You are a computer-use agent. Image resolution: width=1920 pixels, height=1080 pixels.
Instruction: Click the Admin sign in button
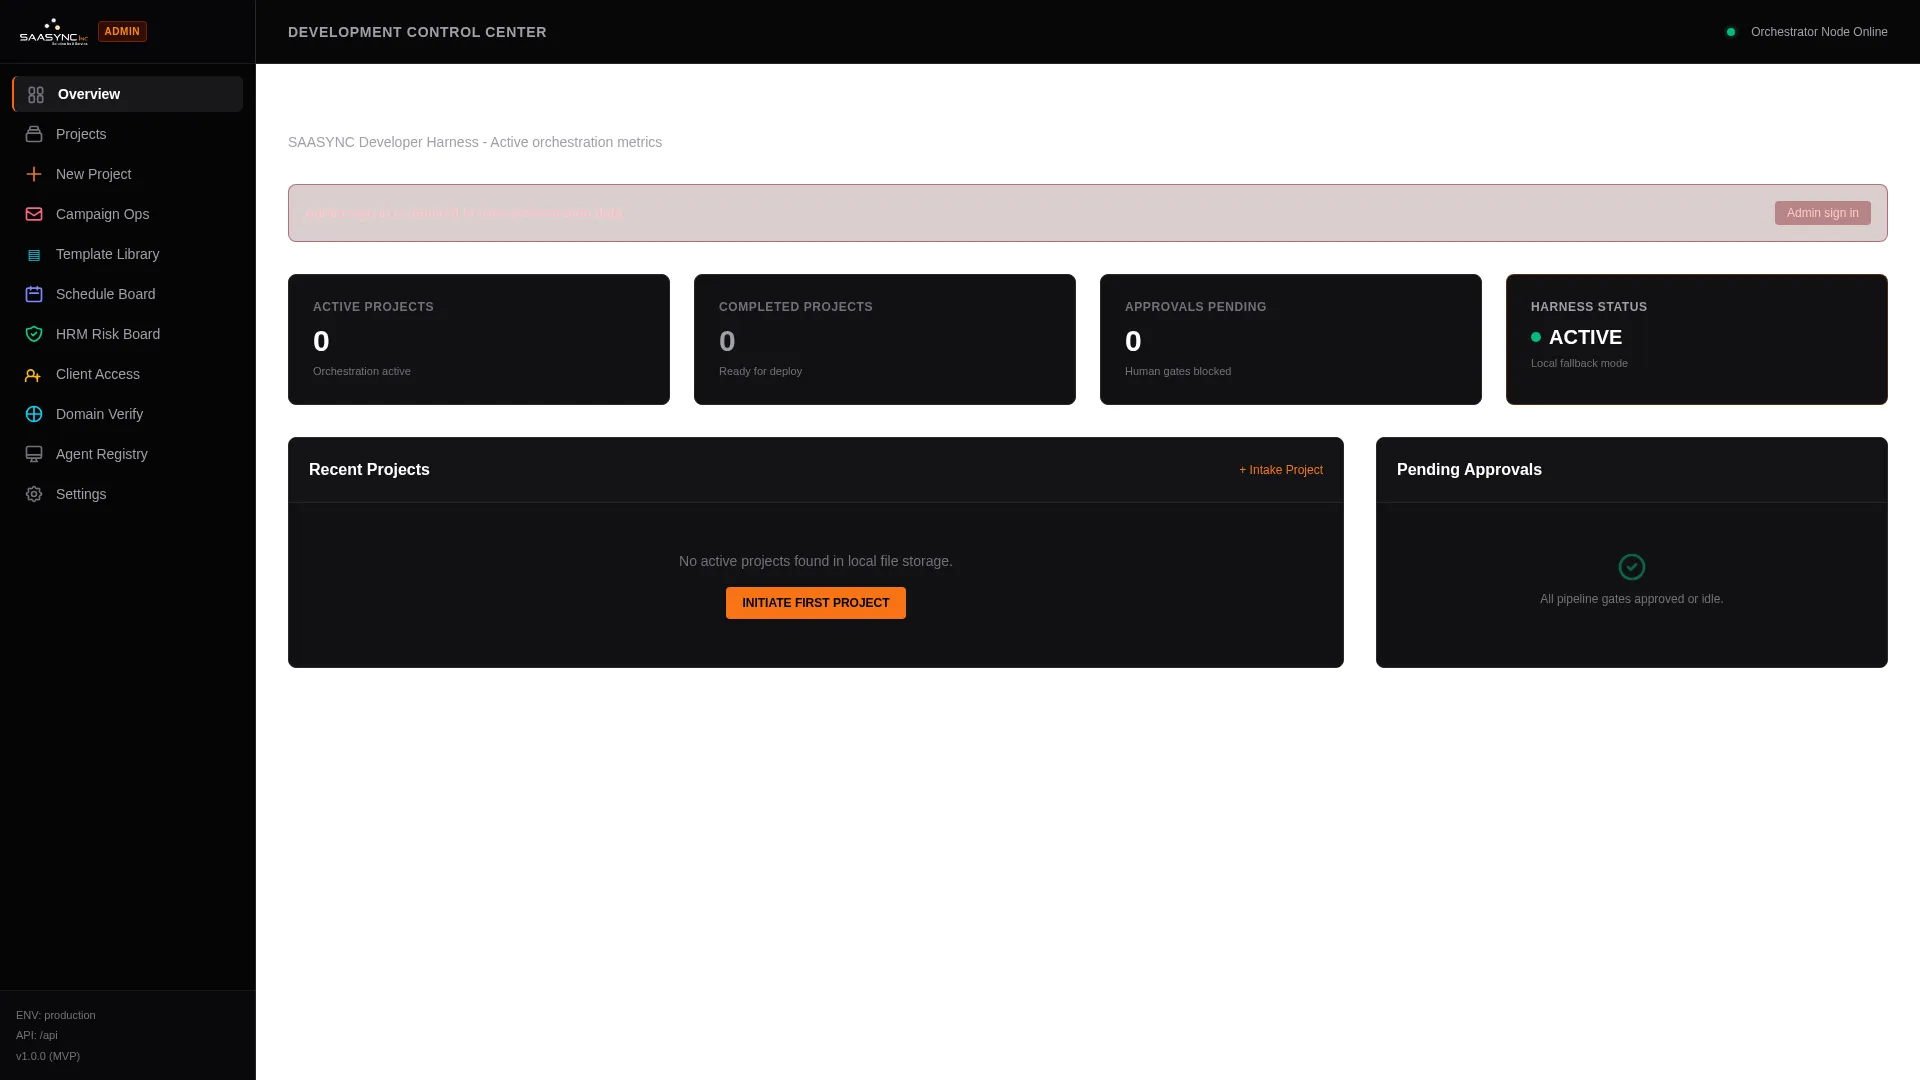coord(1822,213)
